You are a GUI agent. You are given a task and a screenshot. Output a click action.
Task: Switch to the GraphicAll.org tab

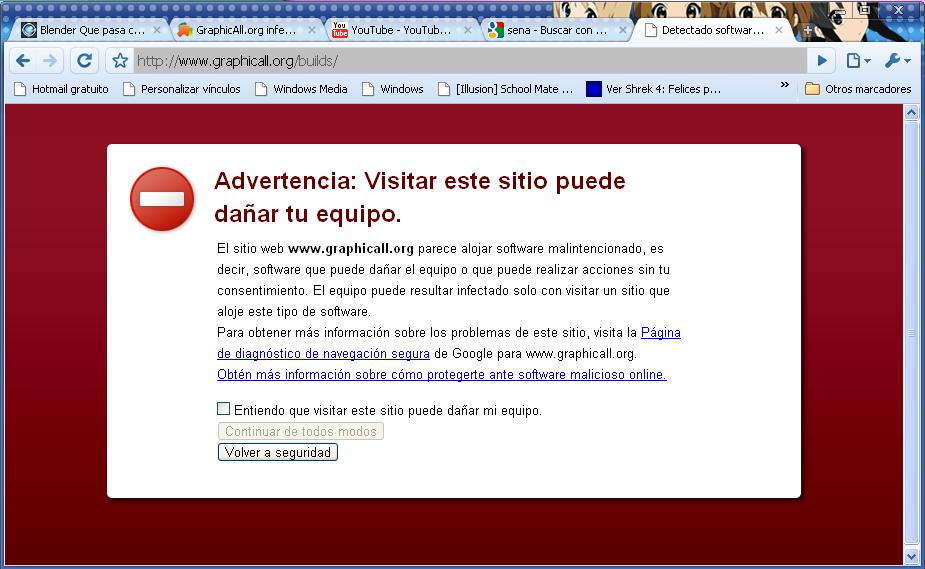246,30
